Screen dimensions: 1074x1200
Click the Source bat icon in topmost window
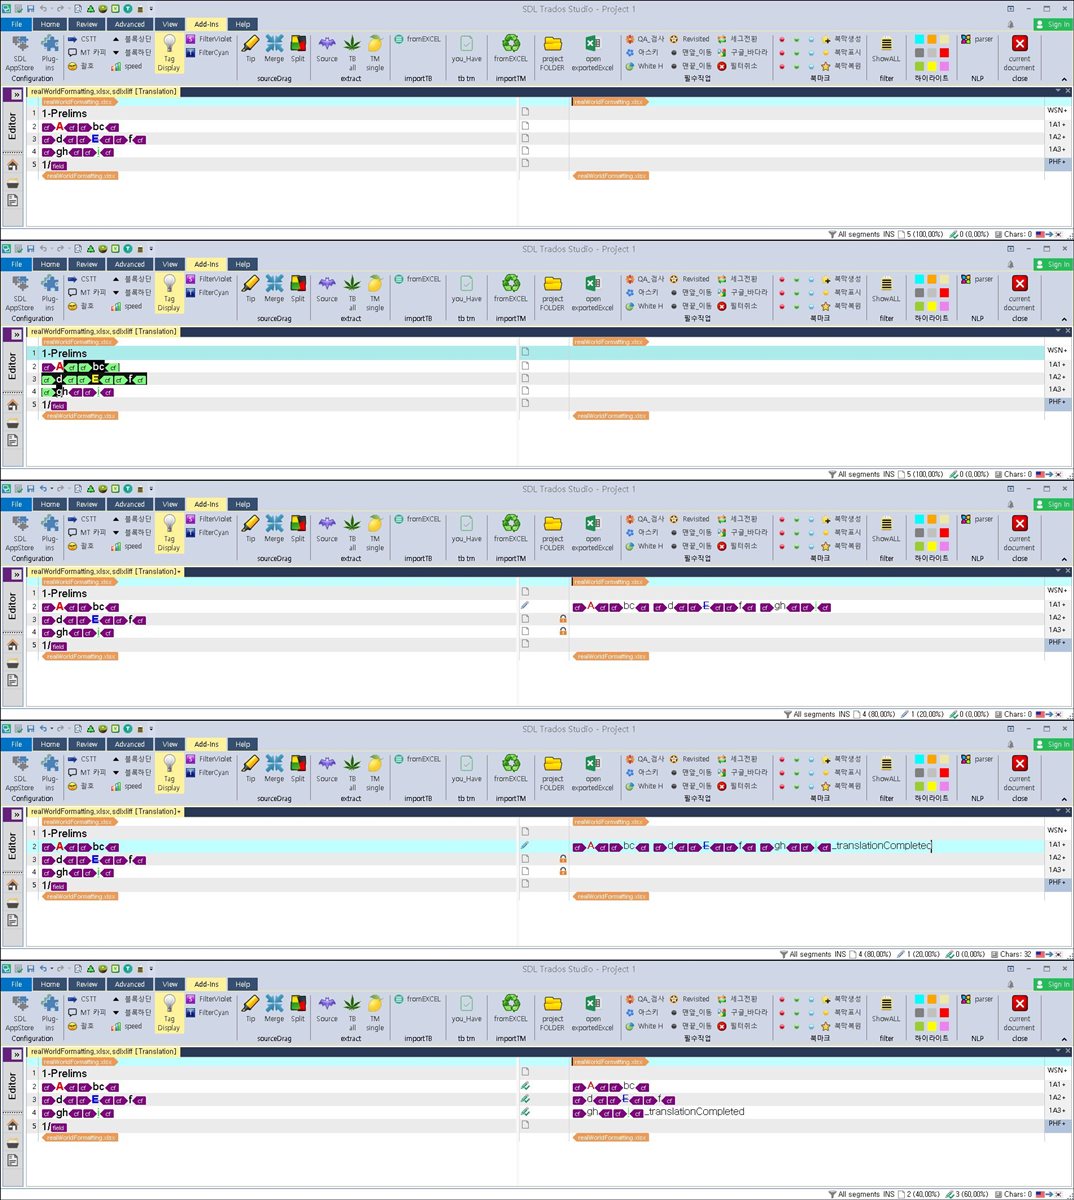tap(327, 49)
